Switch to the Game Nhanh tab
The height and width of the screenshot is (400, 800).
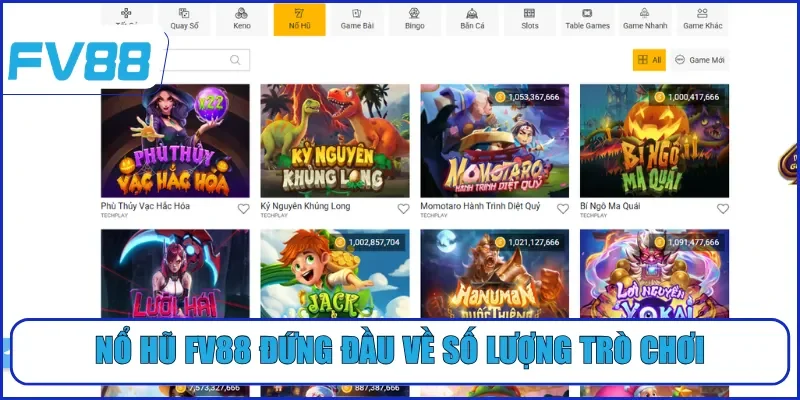tap(645, 20)
